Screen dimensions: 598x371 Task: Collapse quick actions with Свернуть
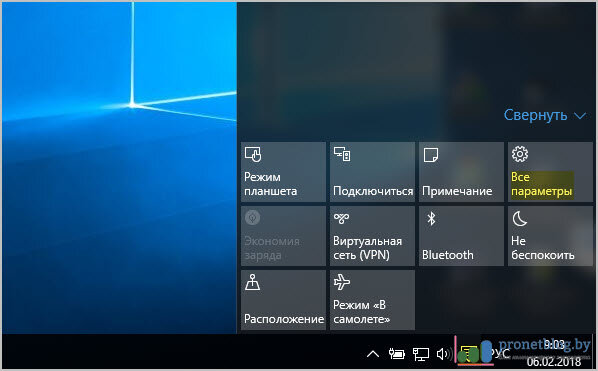[545, 115]
